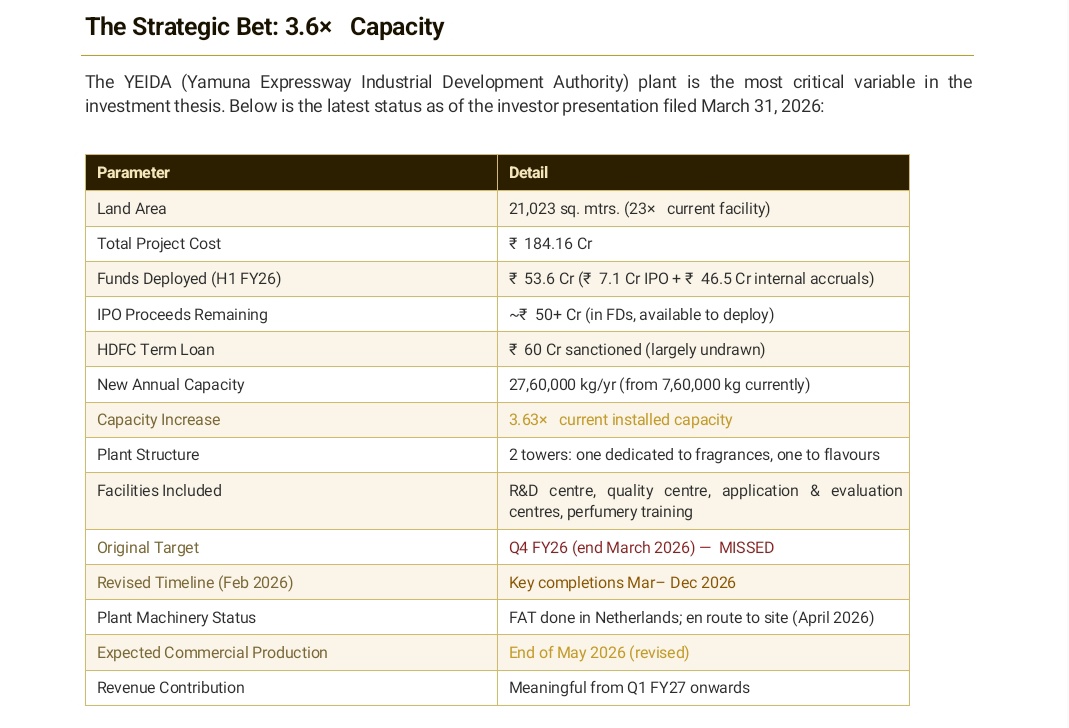The image size is (1069, 728).
Task: Click the 'Detail' column header
Action: [703, 172]
